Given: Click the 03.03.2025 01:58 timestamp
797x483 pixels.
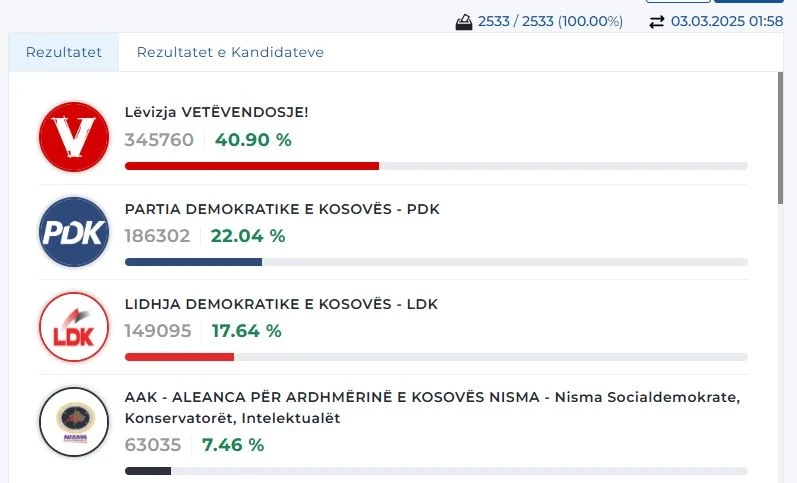Looking at the screenshot, I should click(x=726, y=22).
